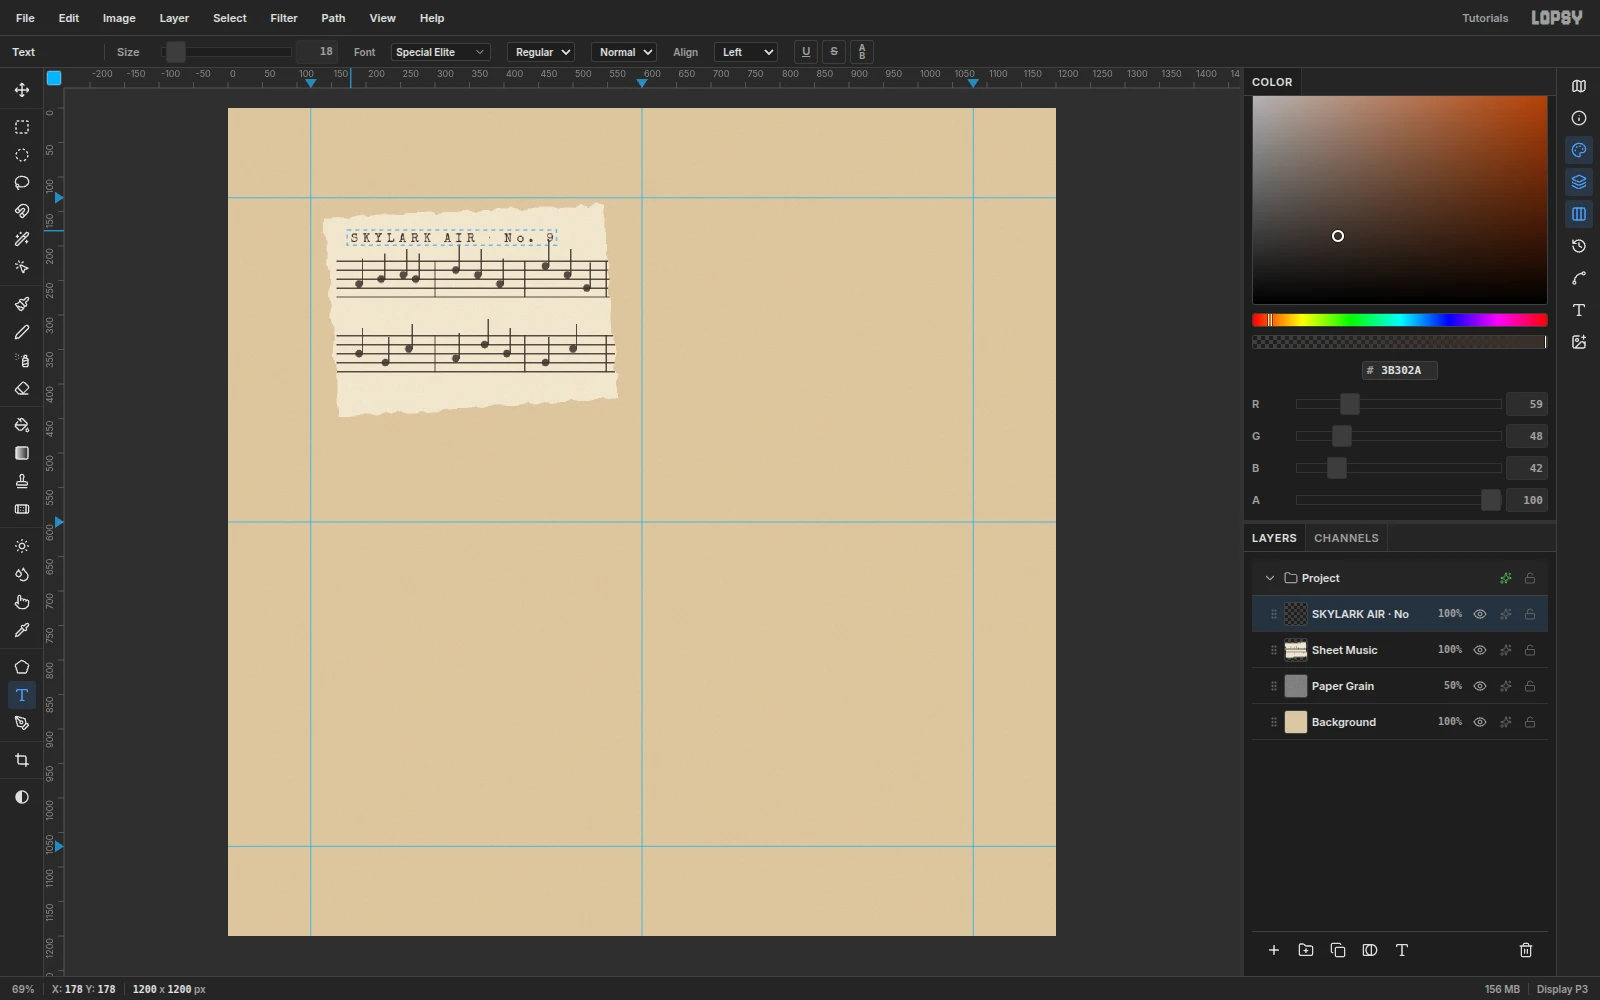1600x1000 pixels.
Task: Open the text Align dropdown
Action: pyautogui.click(x=746, y=52)
